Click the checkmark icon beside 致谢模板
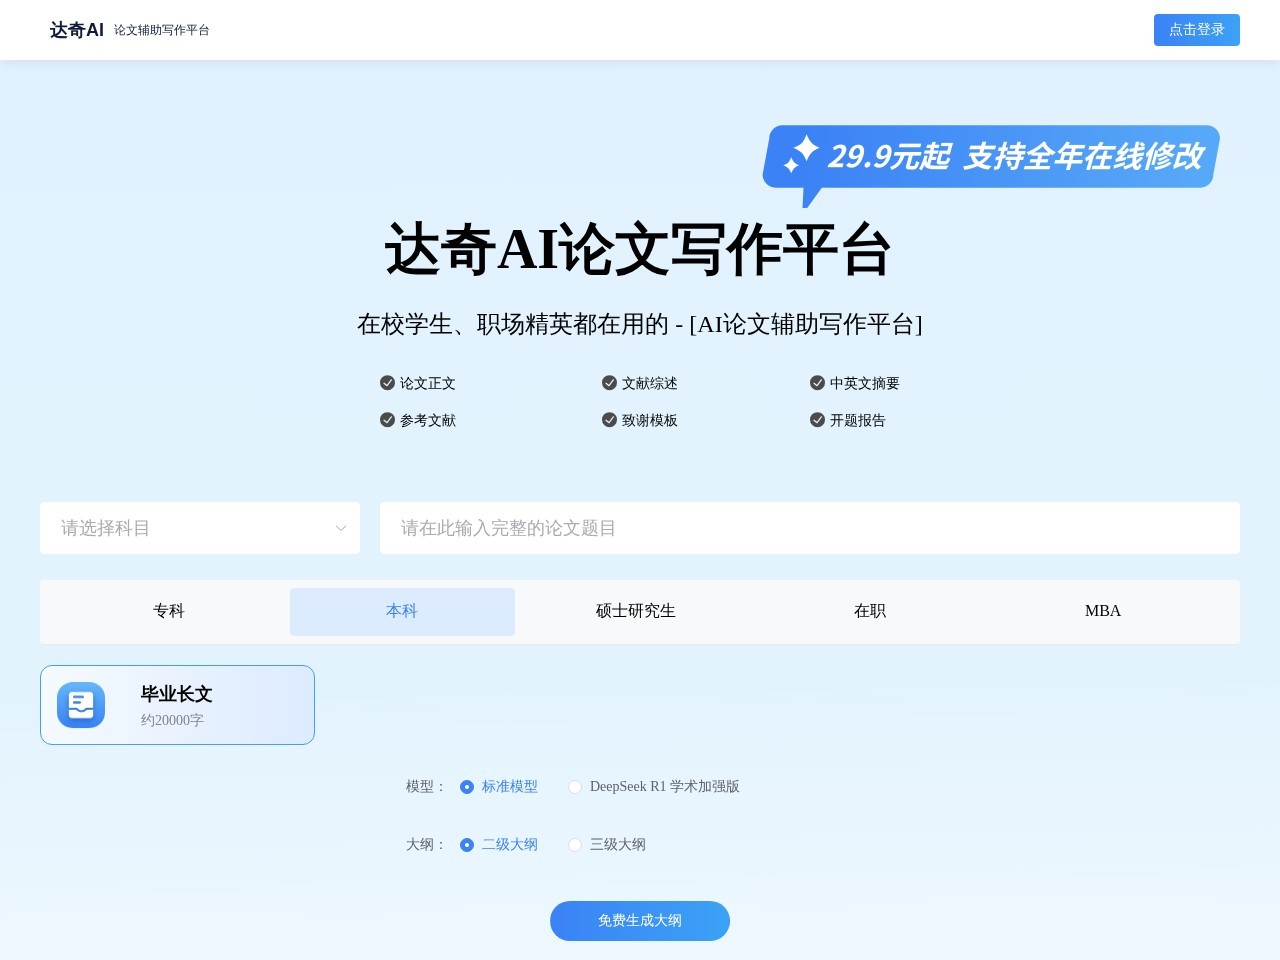Image resolution: width=1280 pixels, height=960 pixels. (x=608, y=420)
